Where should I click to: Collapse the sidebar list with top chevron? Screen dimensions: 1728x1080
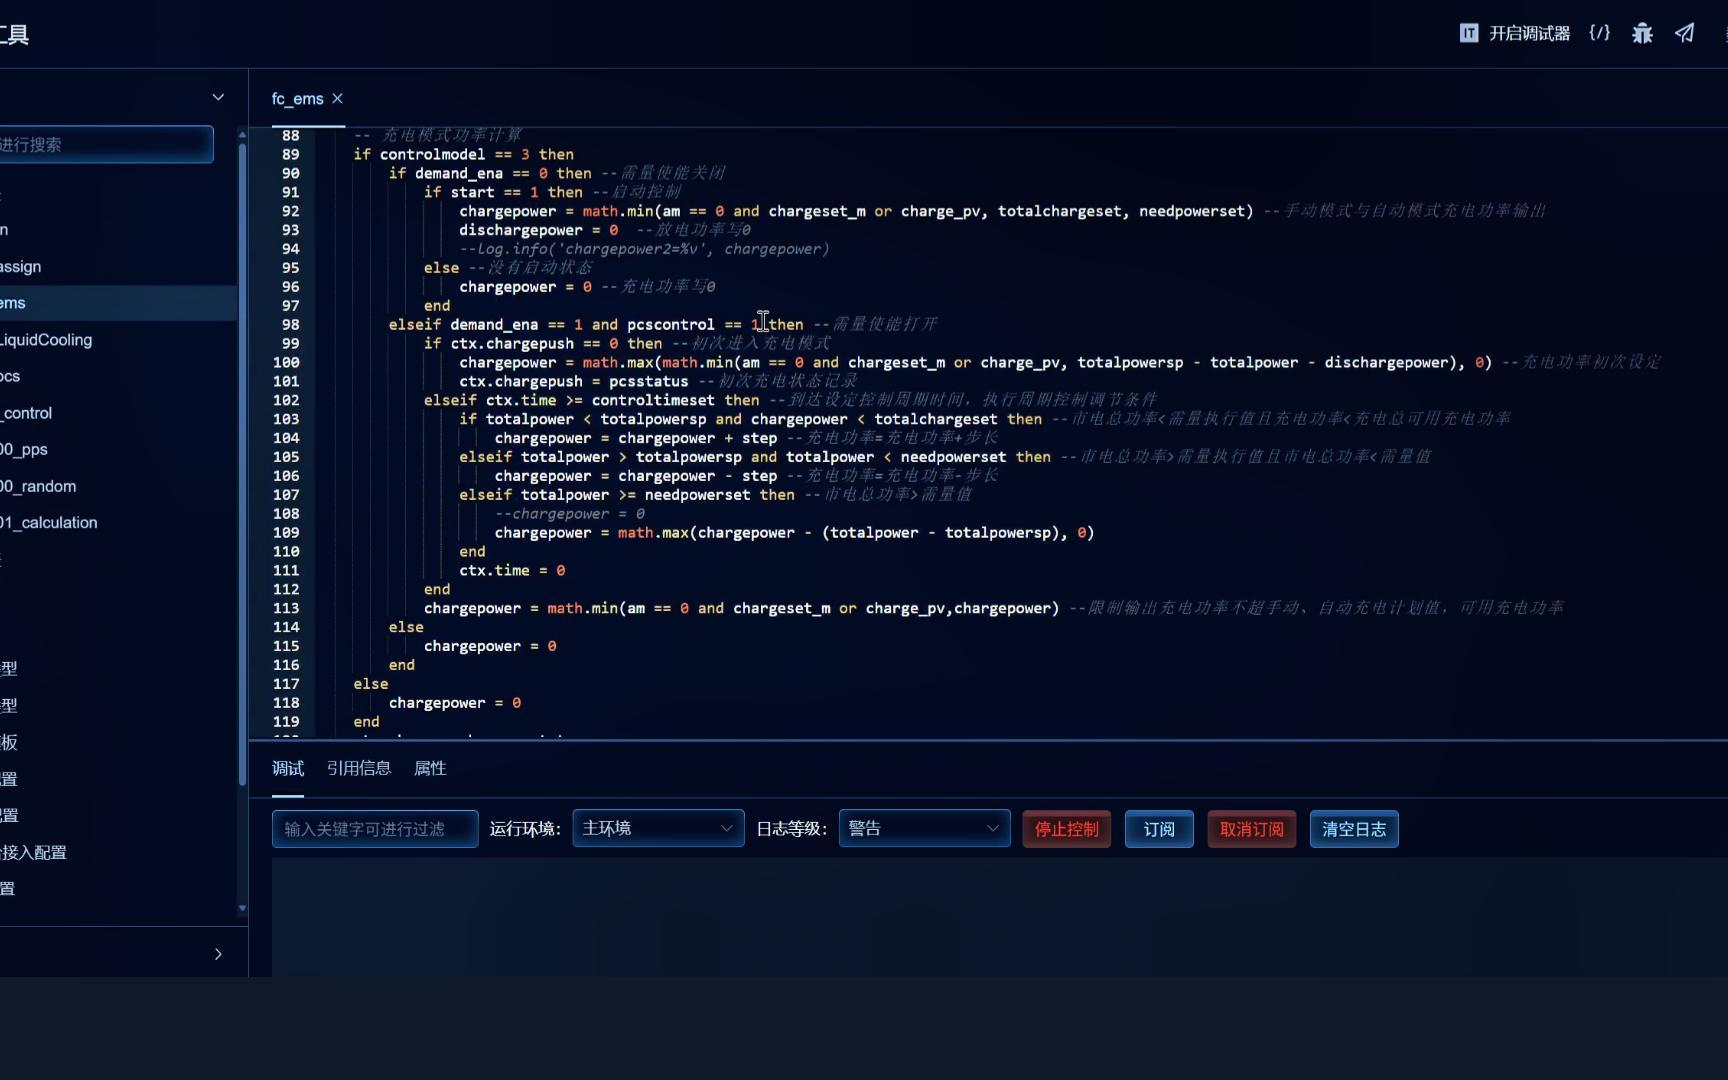pyautogui.click(x=218, y=97)
